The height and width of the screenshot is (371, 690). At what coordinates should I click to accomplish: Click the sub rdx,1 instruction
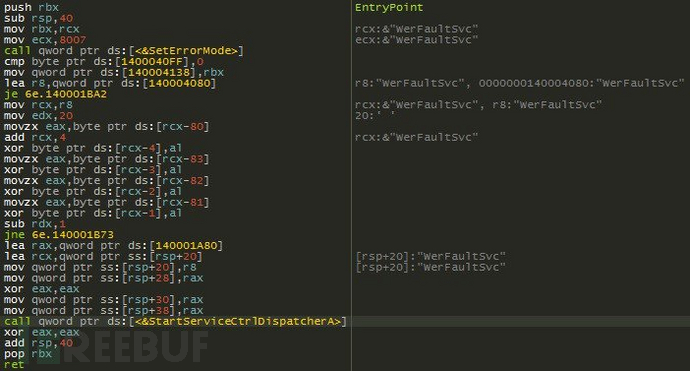point(35,224)
